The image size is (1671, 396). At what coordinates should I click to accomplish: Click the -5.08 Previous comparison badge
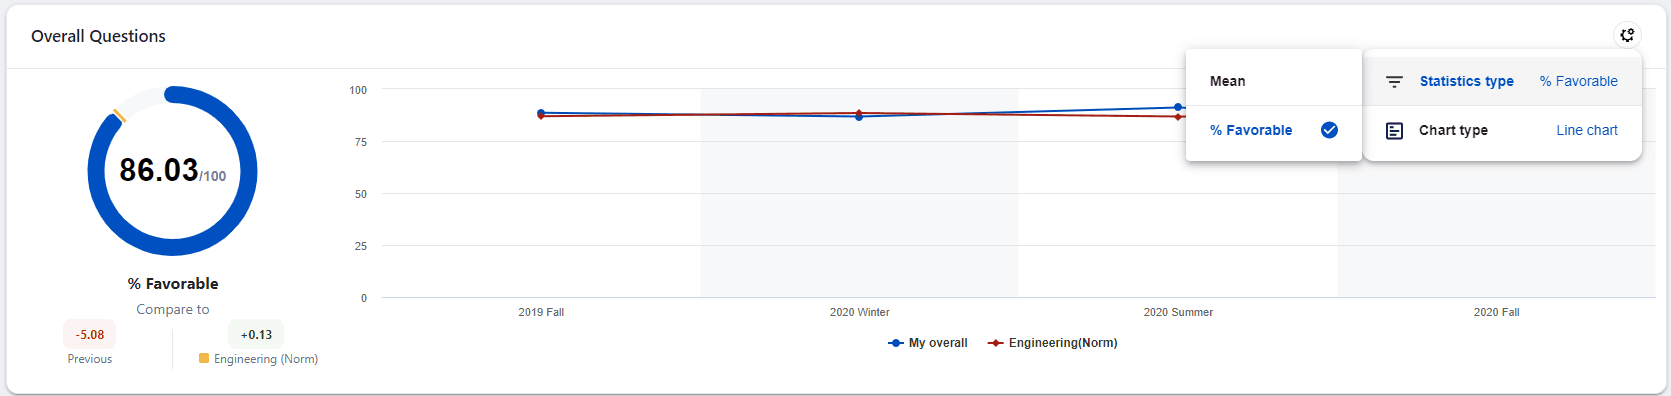[90, 334]
